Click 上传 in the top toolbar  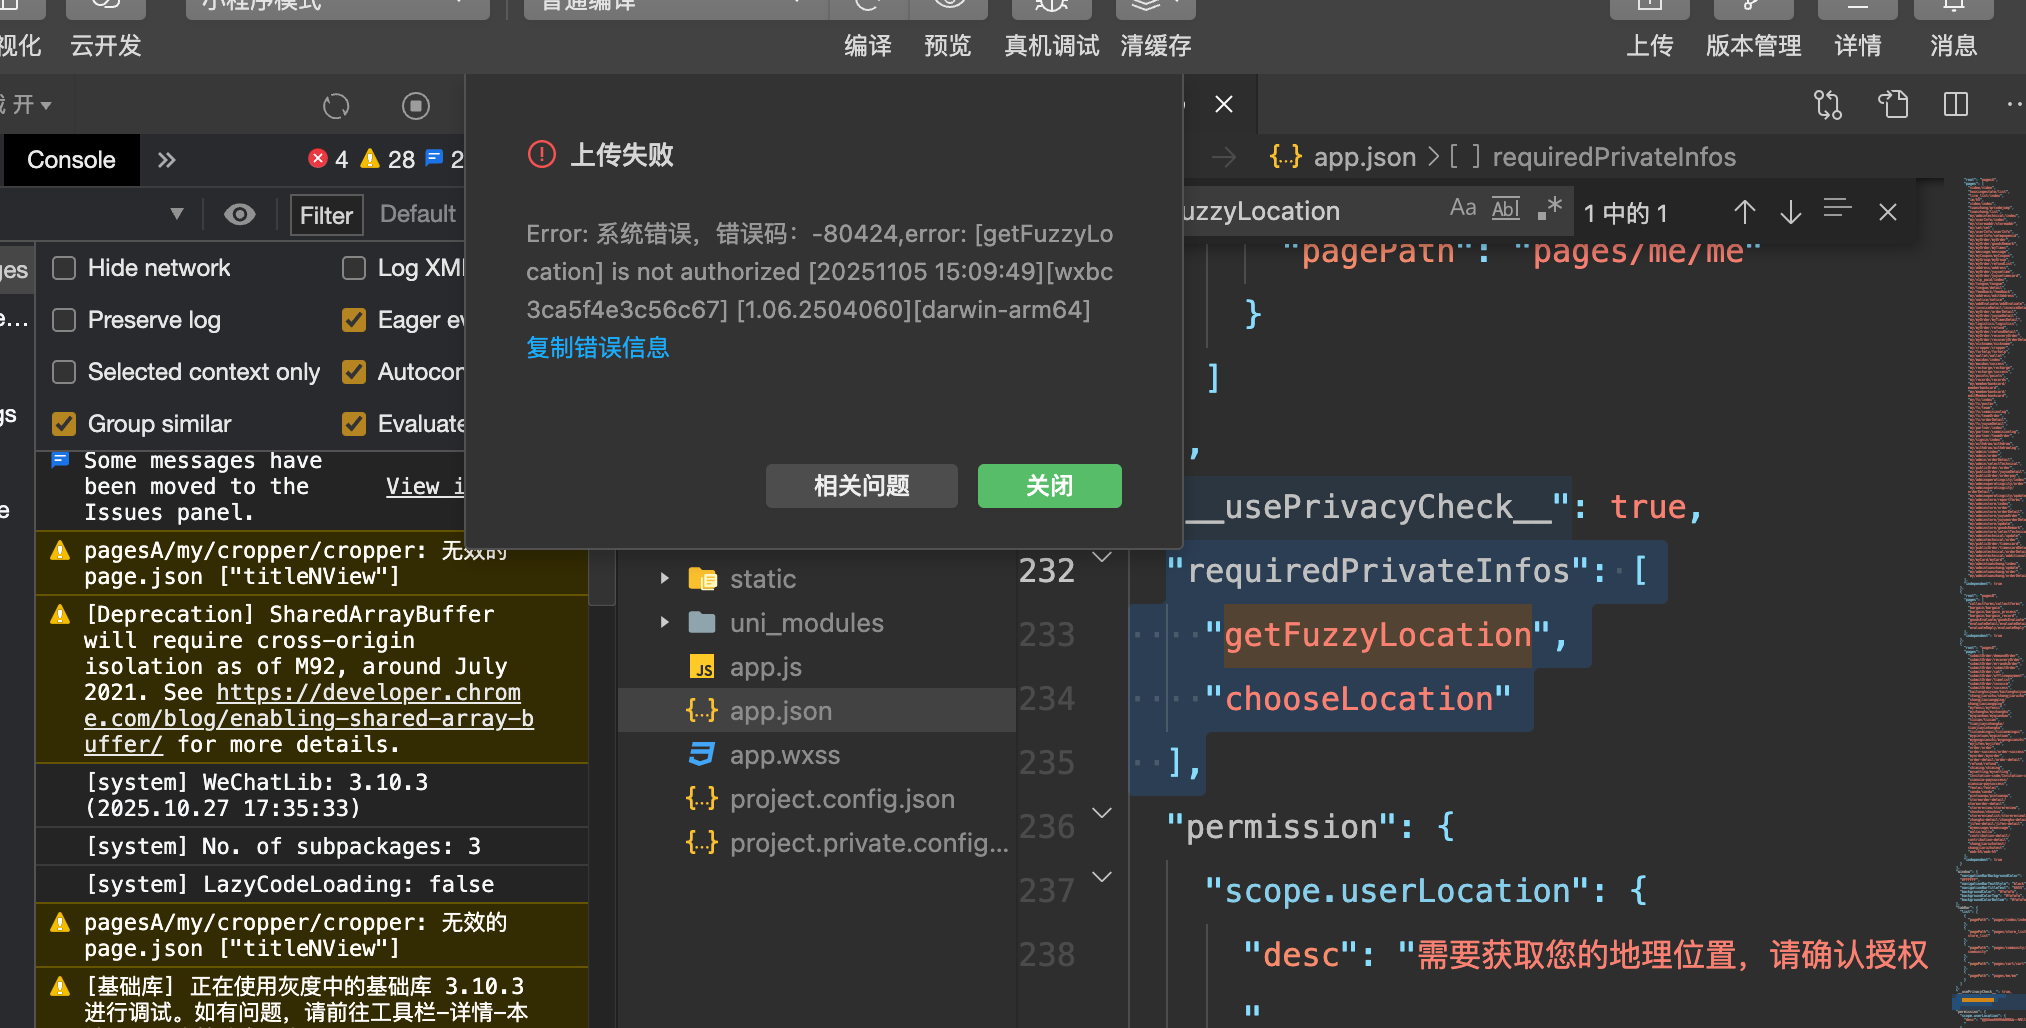1650,46
